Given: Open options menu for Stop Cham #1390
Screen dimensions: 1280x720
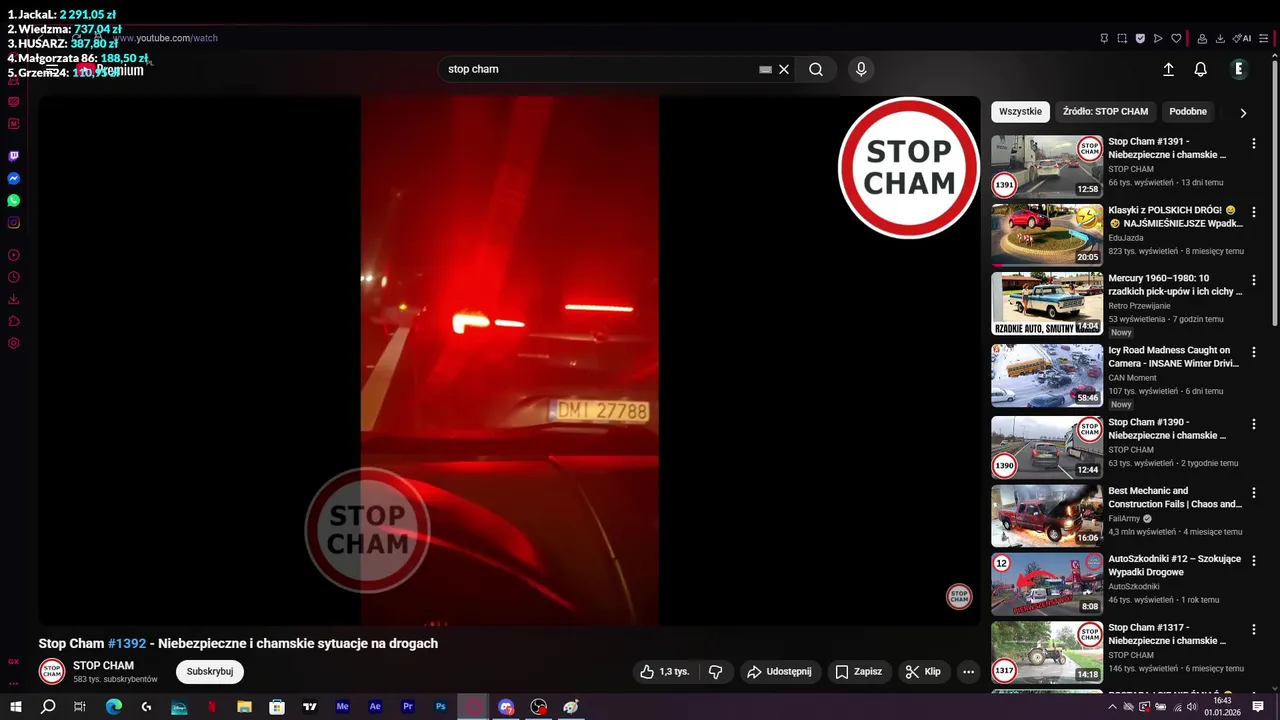Looking at the screenshot, I should pyautogui.click(x=1254, y=425).
